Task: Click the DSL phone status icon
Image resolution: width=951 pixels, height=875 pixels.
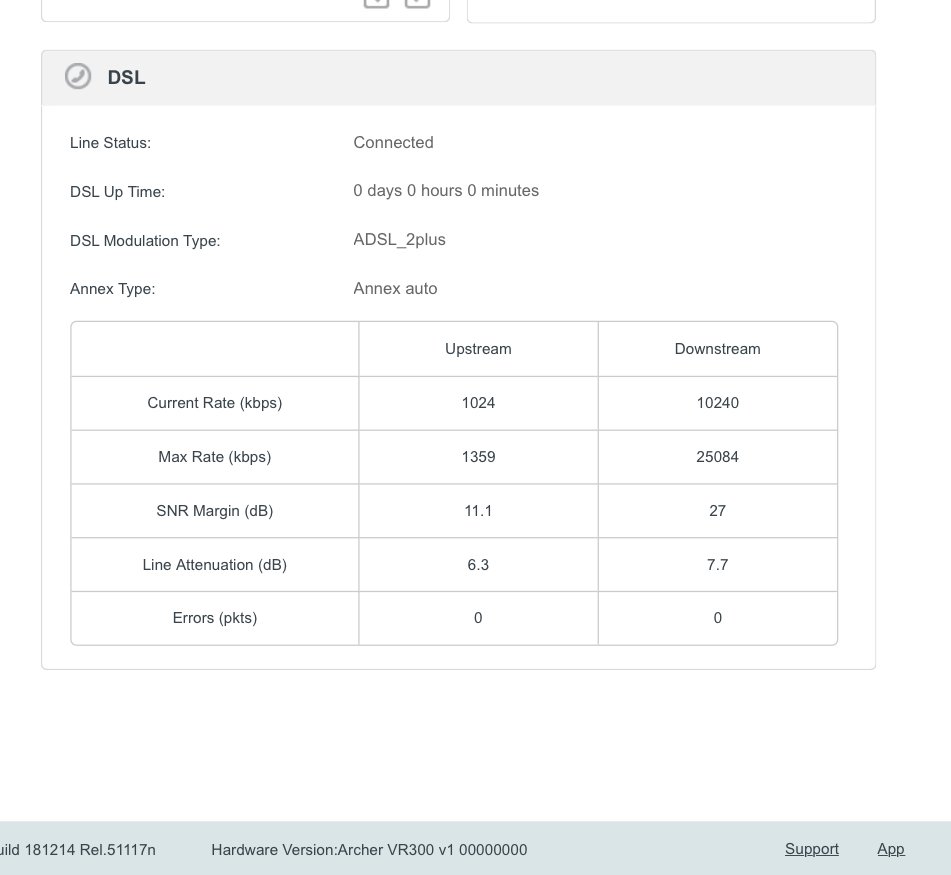Action: click(x=78, y=76)
